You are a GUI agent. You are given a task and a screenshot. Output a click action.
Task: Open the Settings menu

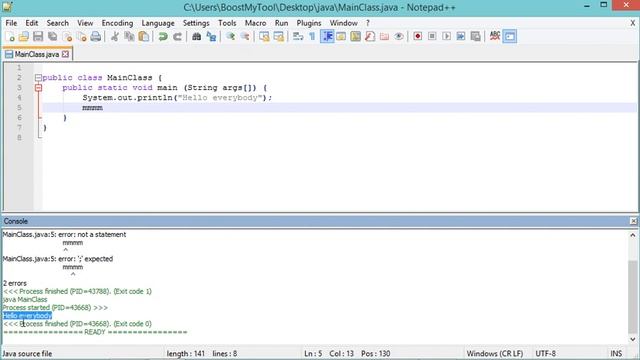[196, 23]
